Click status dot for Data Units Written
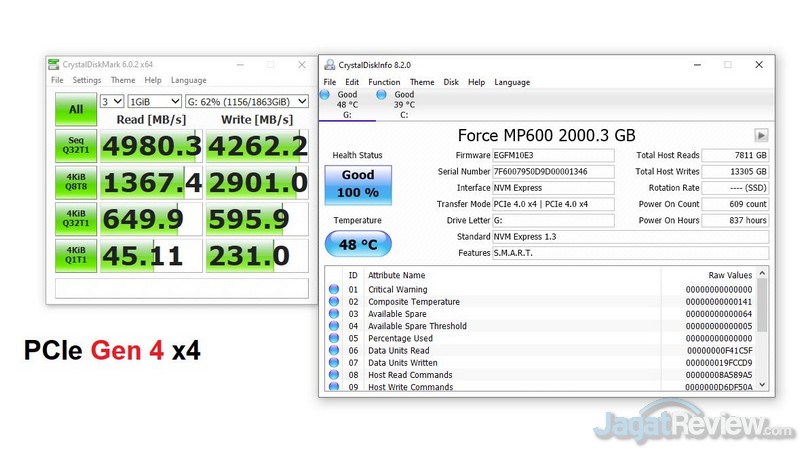 (334, 363)
